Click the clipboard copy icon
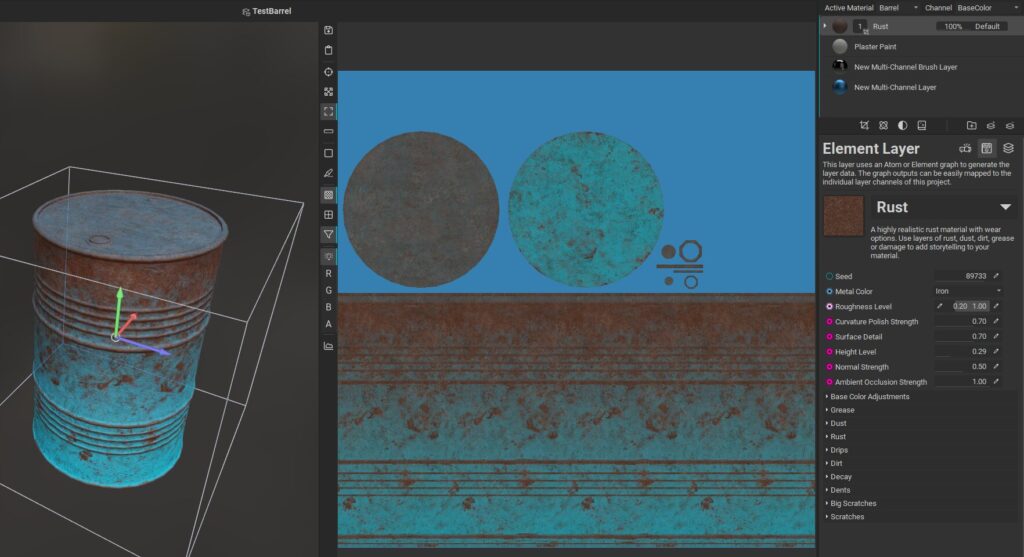This screenshot has width=1024, height=557. (328, 50)
